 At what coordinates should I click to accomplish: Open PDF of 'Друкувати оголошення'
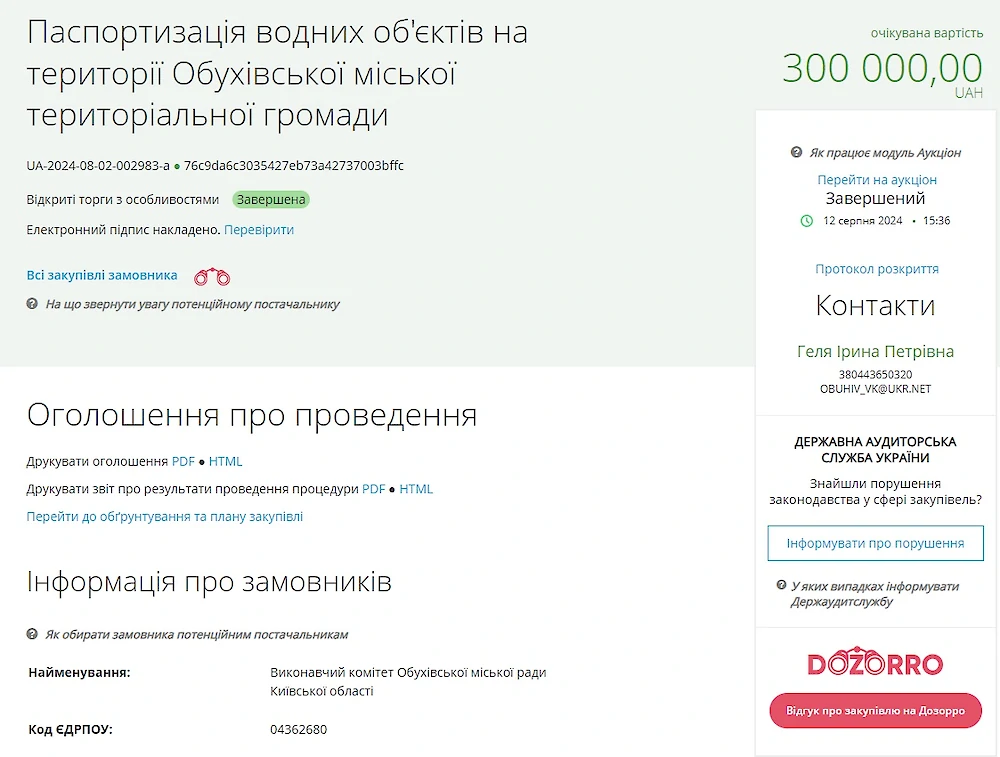tap(183, 462)
